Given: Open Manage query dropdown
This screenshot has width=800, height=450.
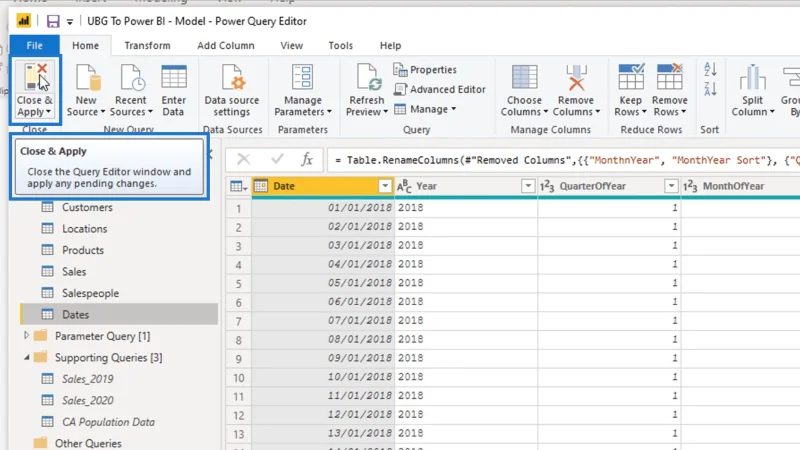Looking at the screenshot, I should 426,109.
